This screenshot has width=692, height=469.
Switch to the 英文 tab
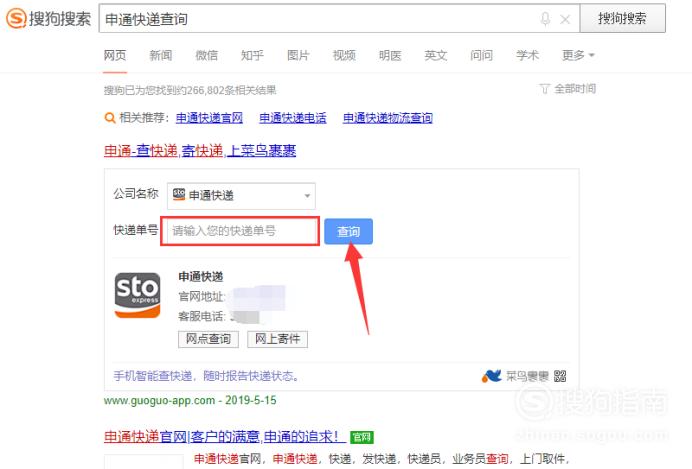click(436, 56)
